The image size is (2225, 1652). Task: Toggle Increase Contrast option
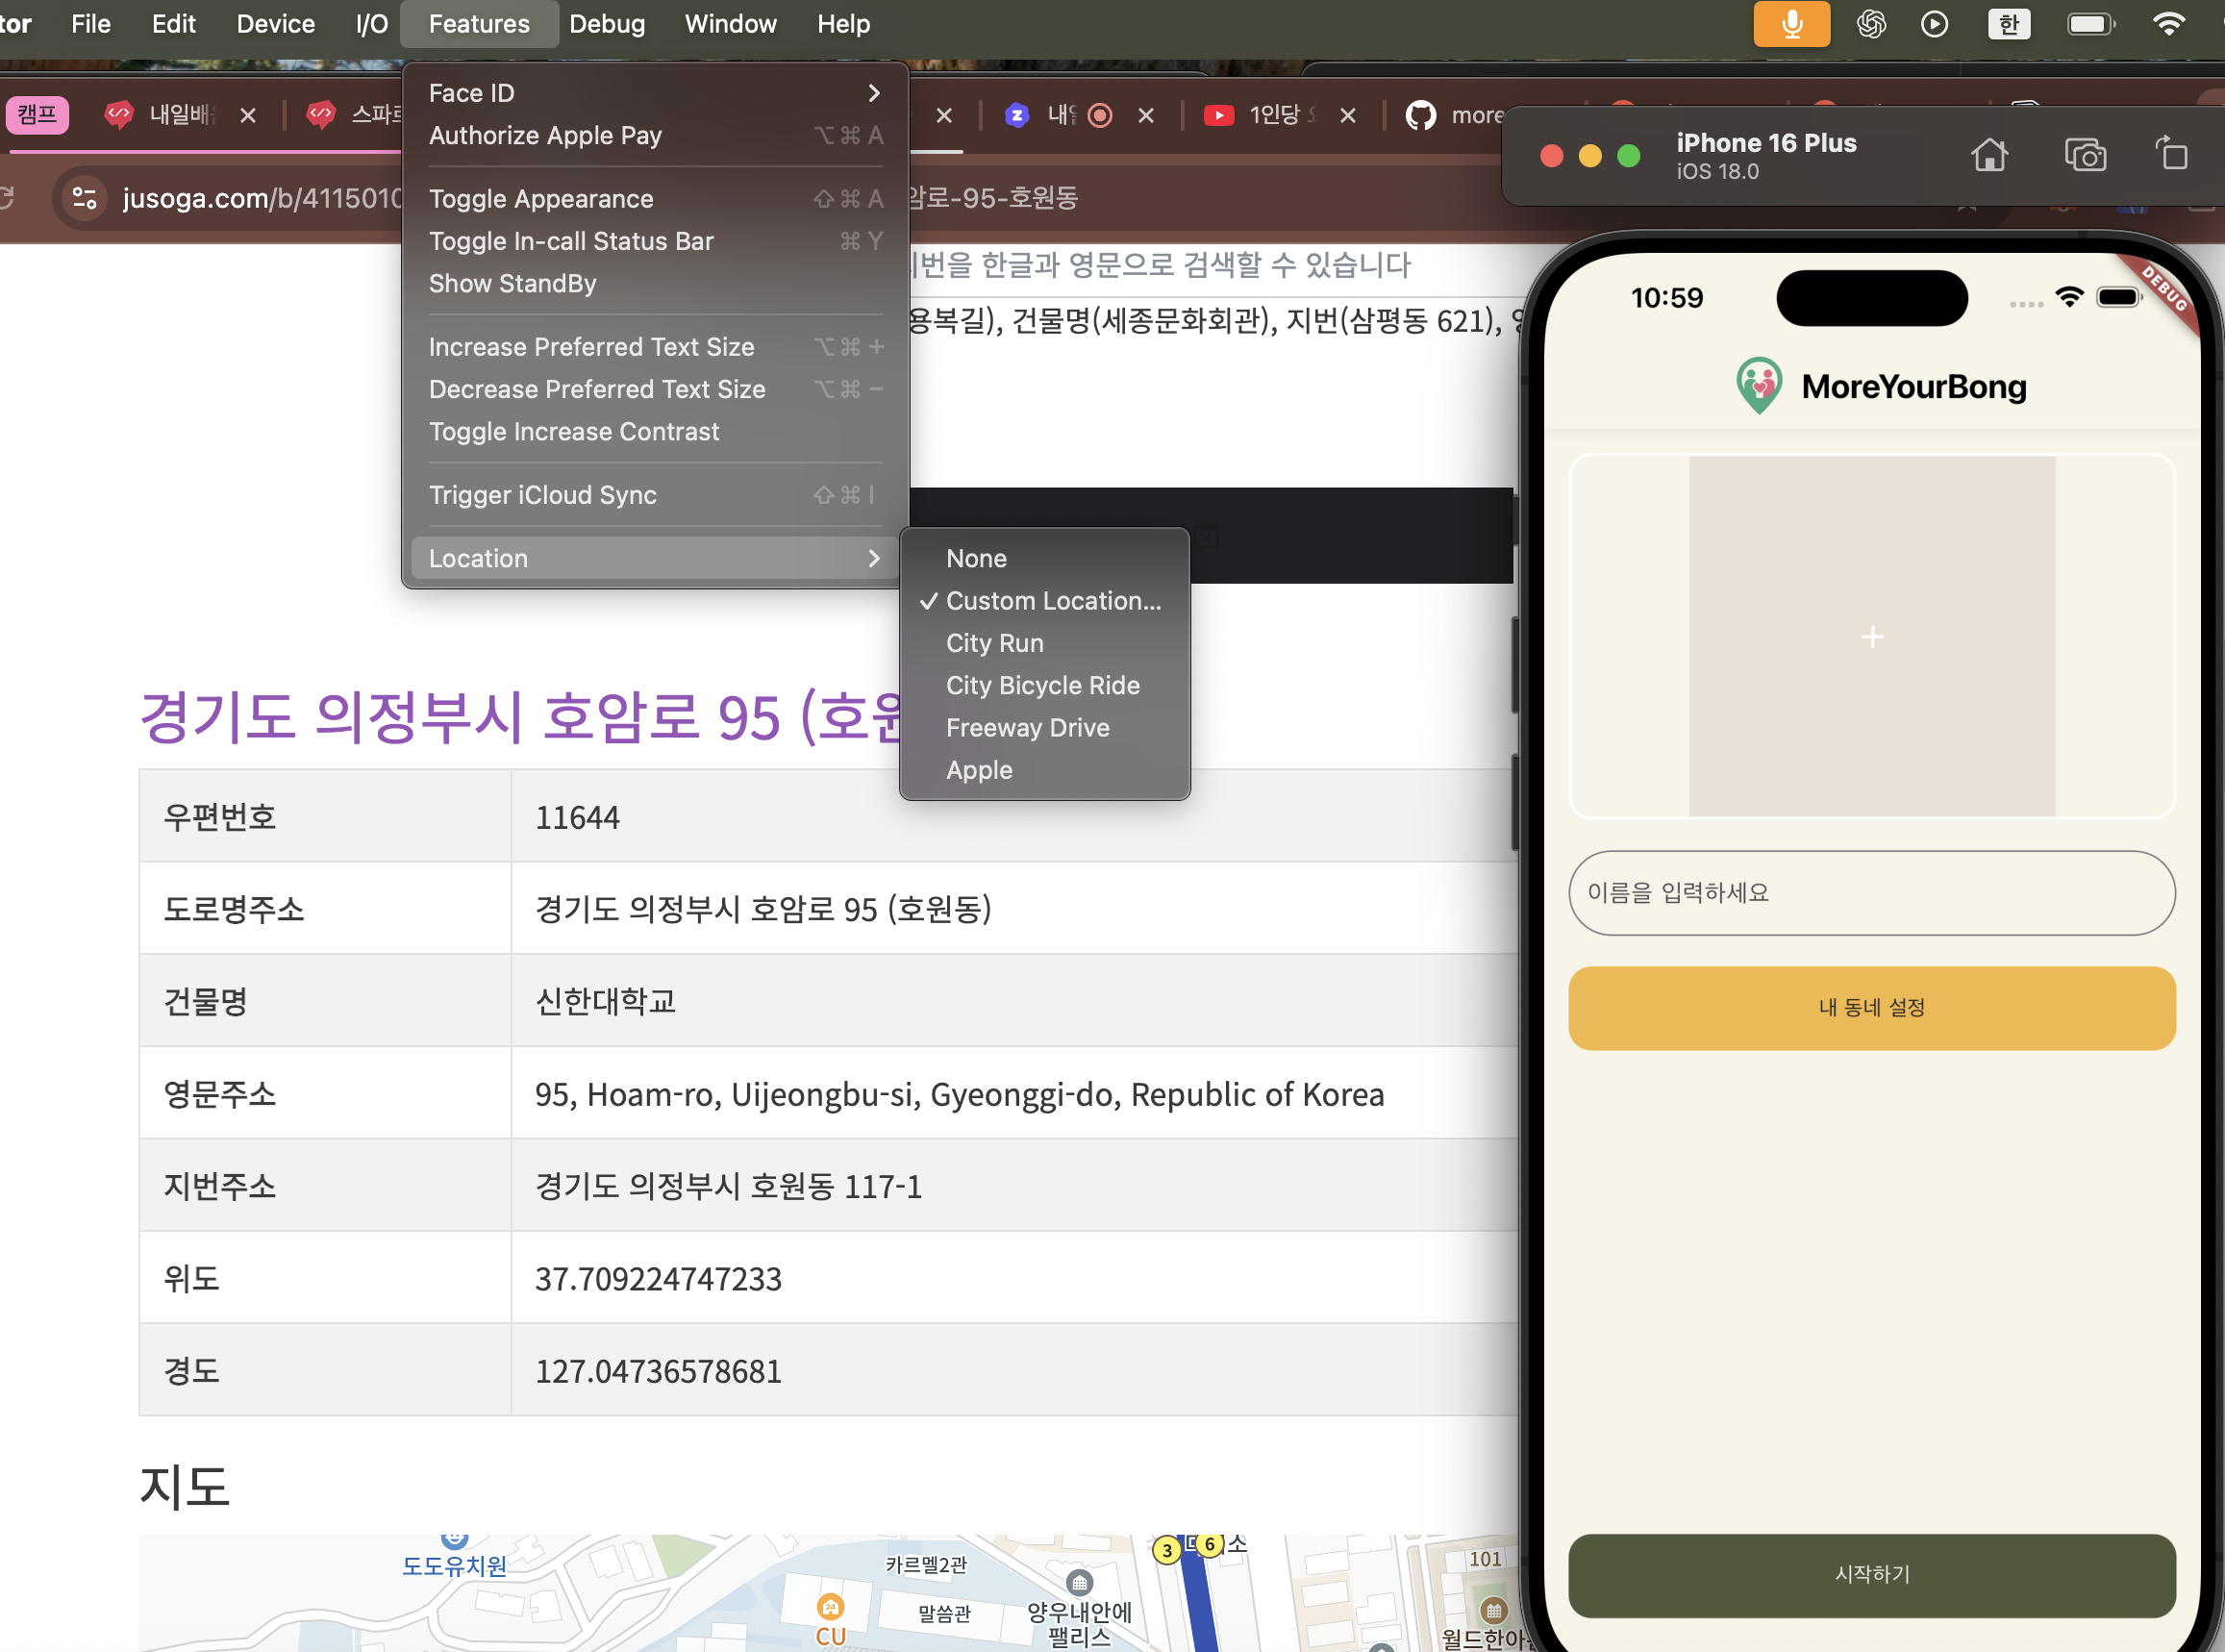tap(574, 432)
